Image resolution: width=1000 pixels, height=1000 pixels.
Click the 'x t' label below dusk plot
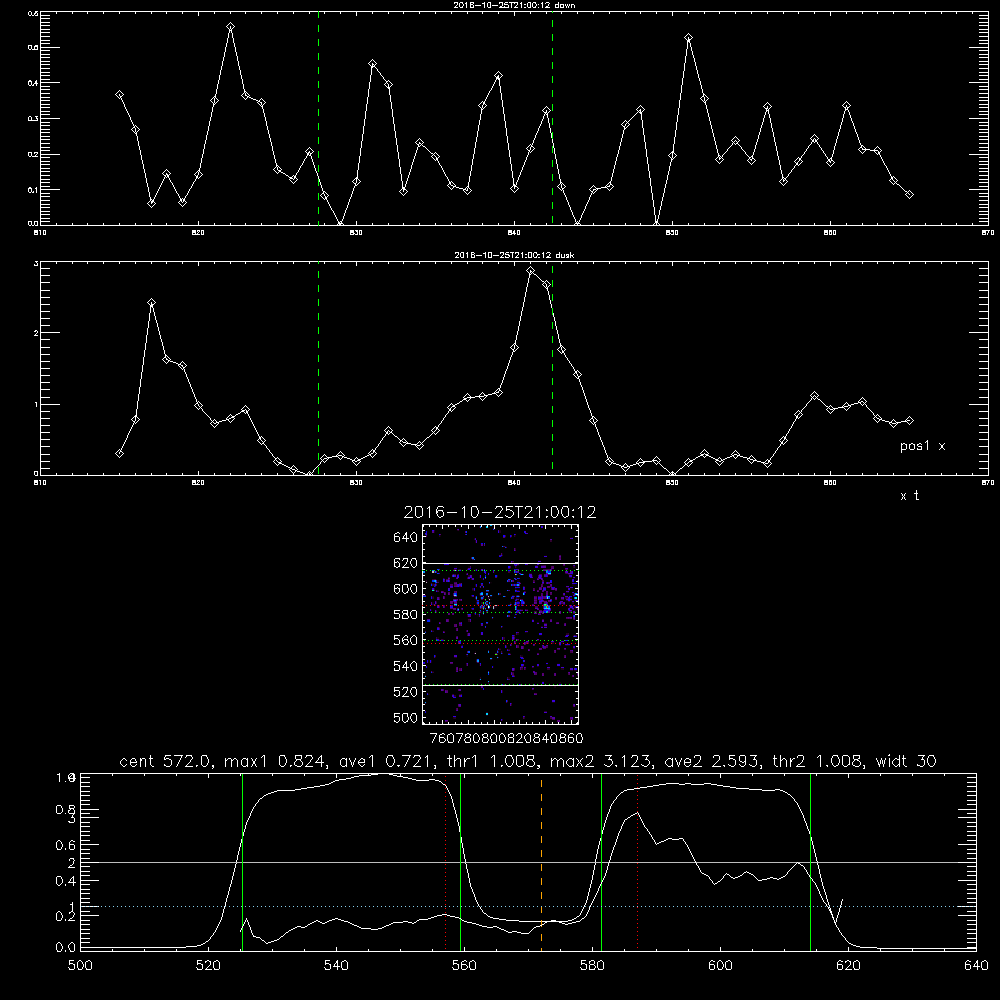click(909, 496)
